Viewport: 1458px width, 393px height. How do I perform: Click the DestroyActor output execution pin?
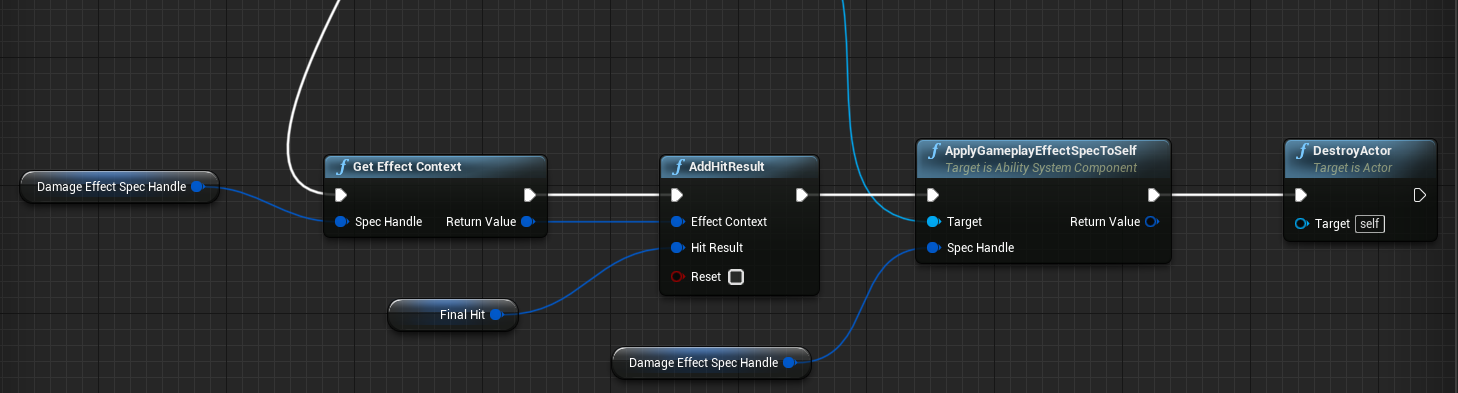pos(1419,195)
